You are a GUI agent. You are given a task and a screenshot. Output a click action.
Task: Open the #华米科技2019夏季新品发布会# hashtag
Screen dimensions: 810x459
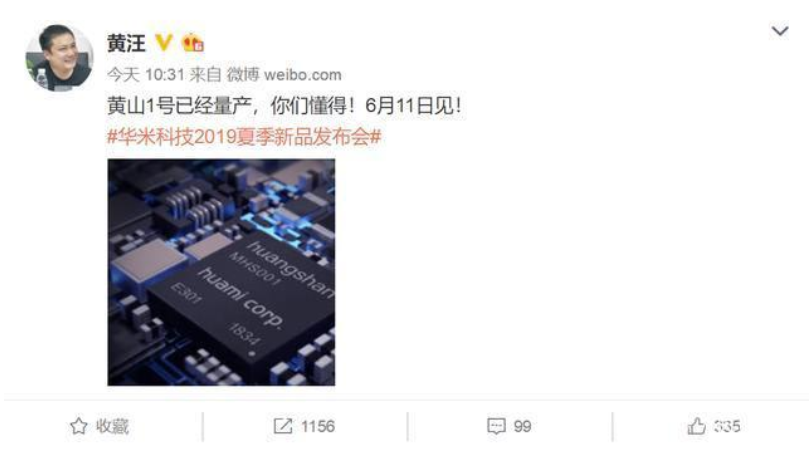pyautogui.click(x=244, y=137)
